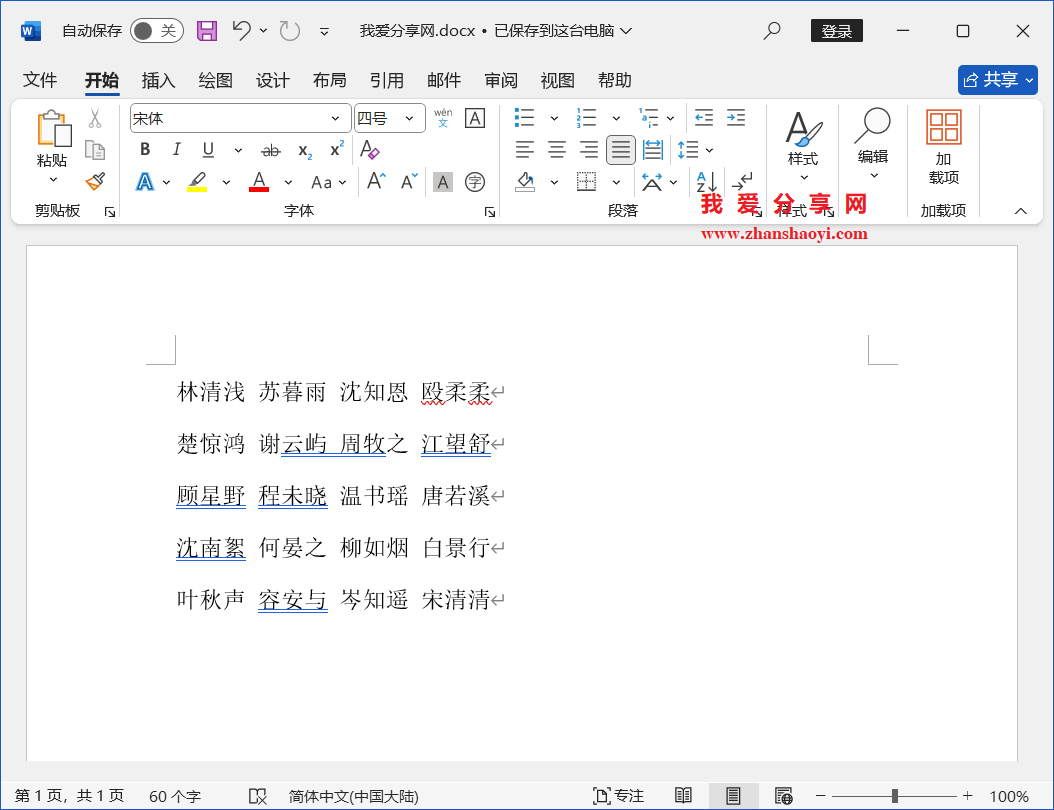Open the 文件 (File) tab

(40, 80)
